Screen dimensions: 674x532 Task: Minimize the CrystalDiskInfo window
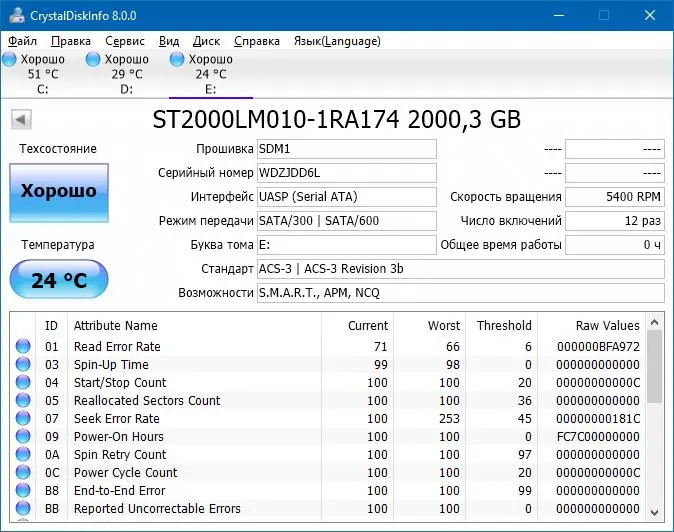point(559,15)
